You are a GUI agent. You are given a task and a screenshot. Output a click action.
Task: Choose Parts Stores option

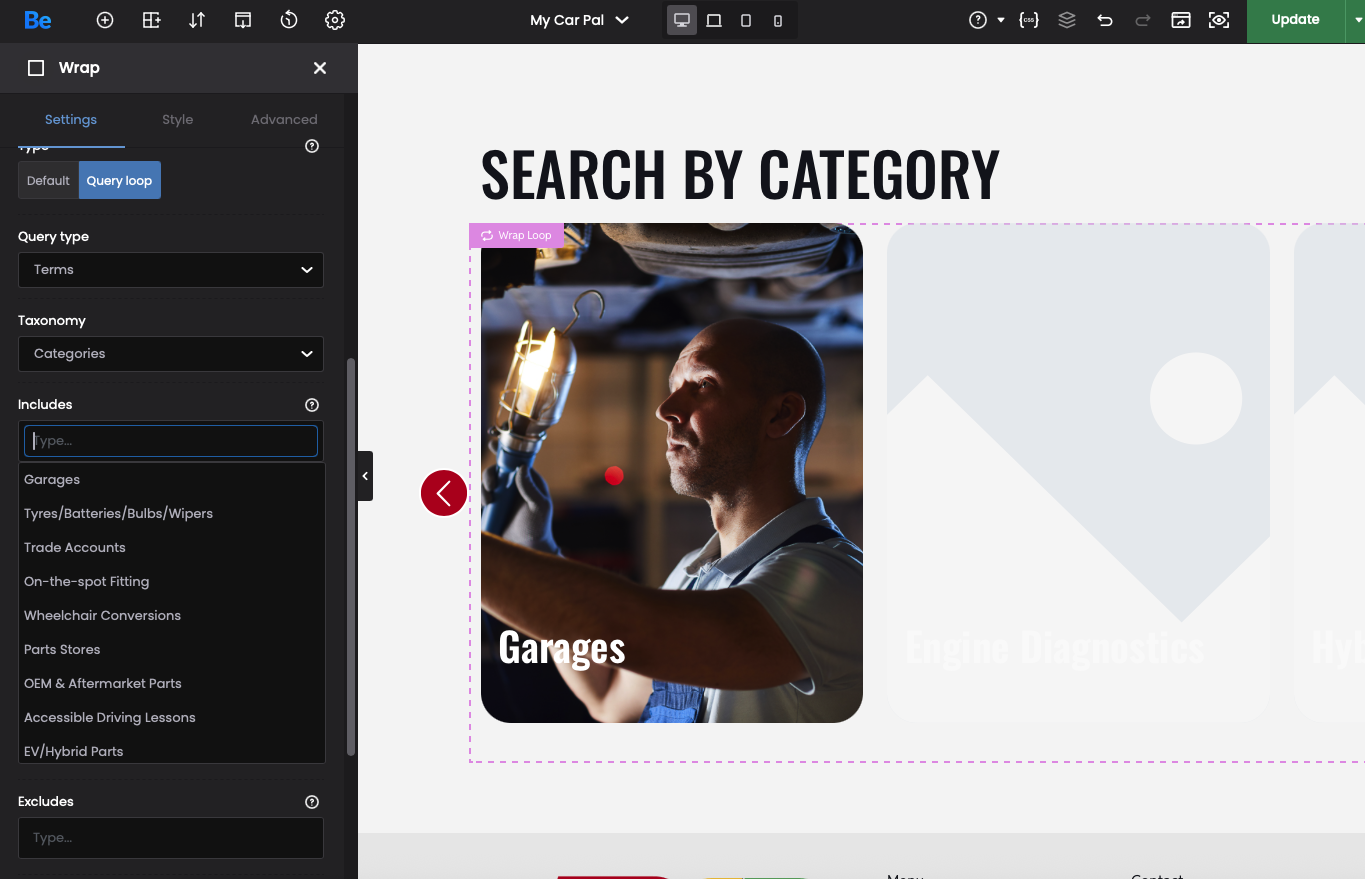coord(172,650)
